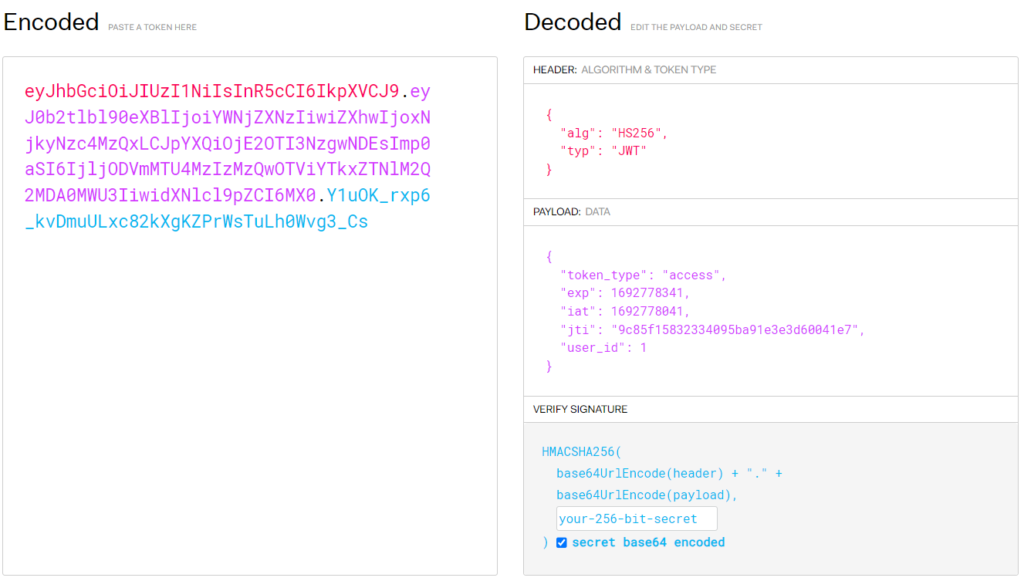Click the purple payload segment of the encoded token
The image size is (1024, 581).
coord(228,144)
